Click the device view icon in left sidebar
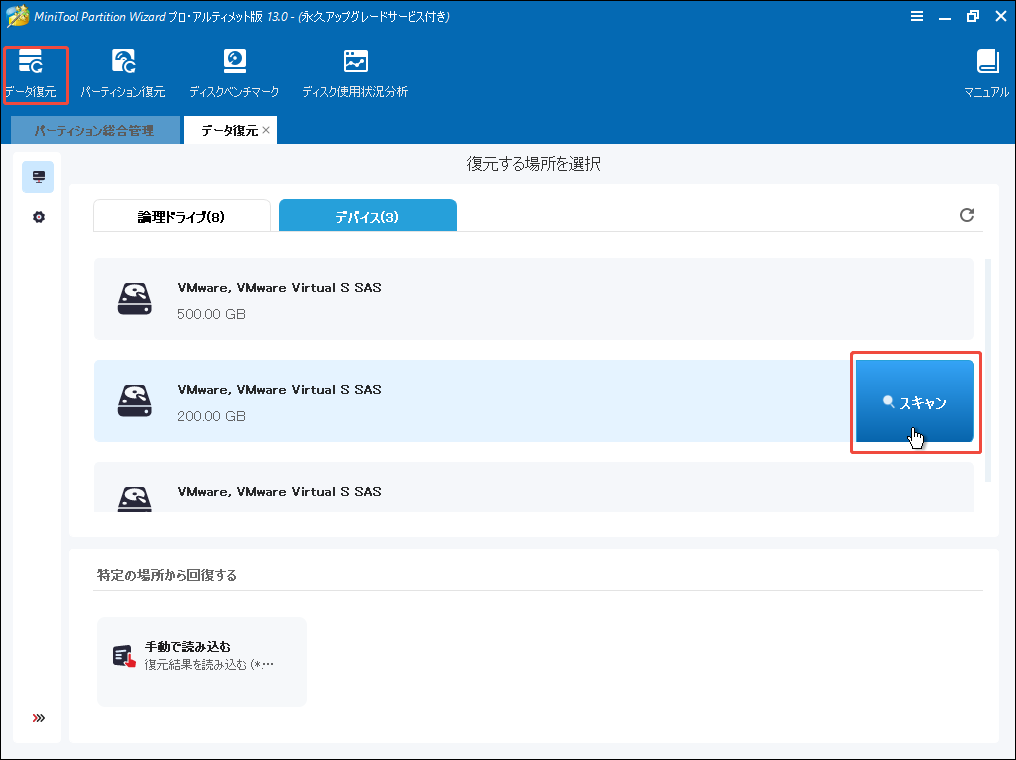Image resolution: width=1016 pixels, height=760 pixels. pyautogui.click(x=38, y=176)
